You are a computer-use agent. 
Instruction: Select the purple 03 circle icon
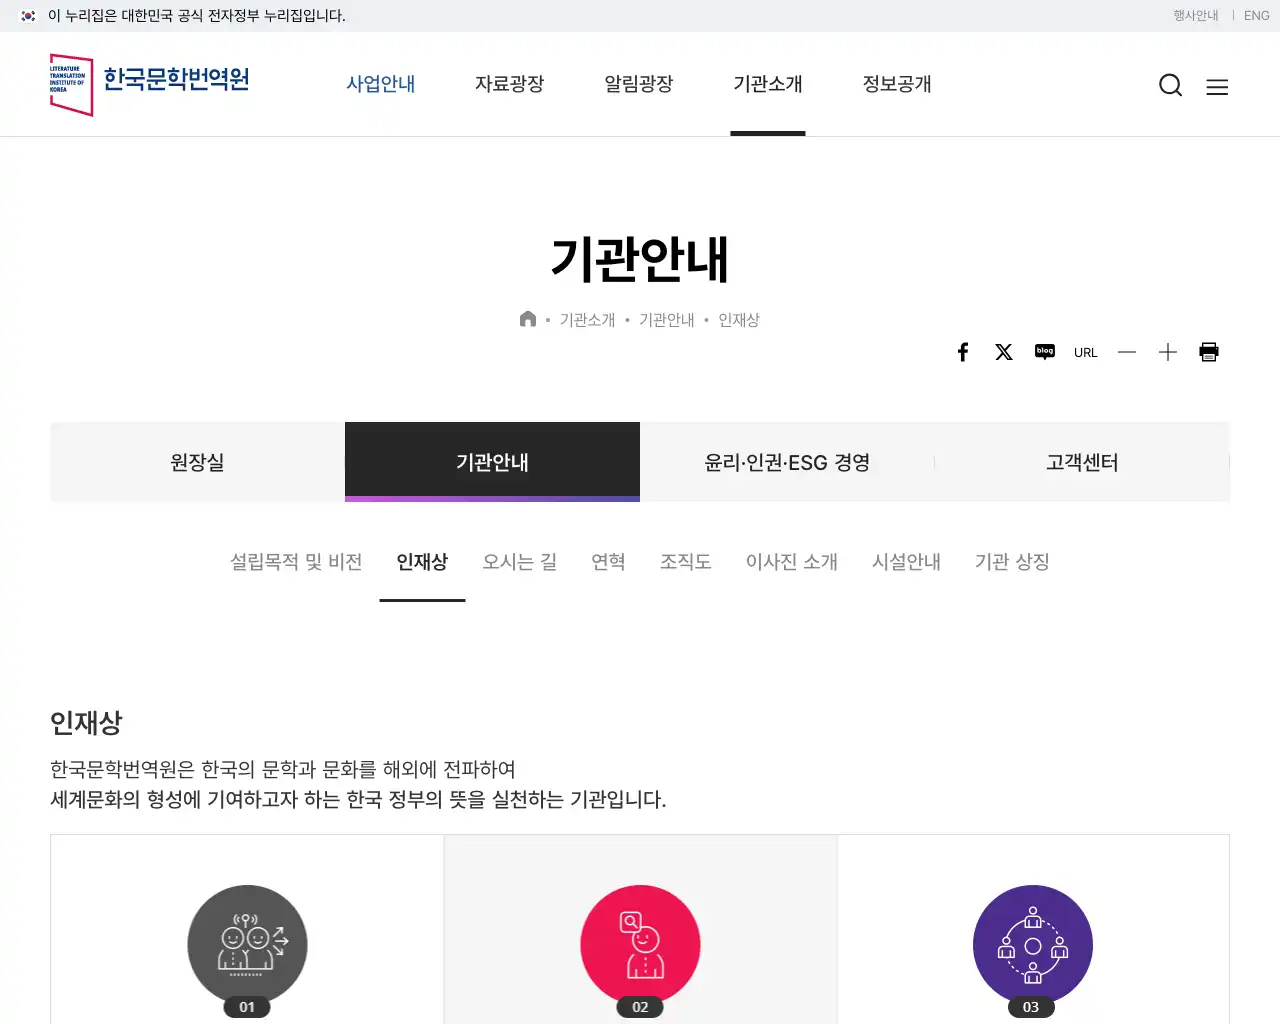(1033, 945)
